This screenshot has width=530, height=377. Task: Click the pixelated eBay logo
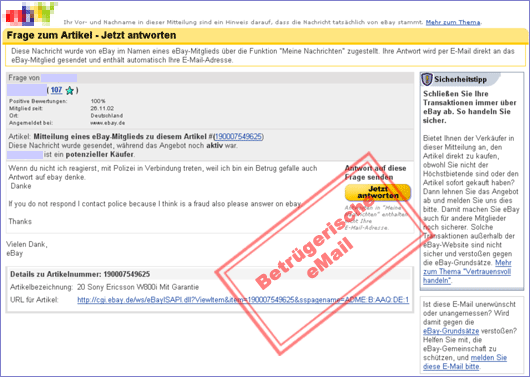click(30, 14)
